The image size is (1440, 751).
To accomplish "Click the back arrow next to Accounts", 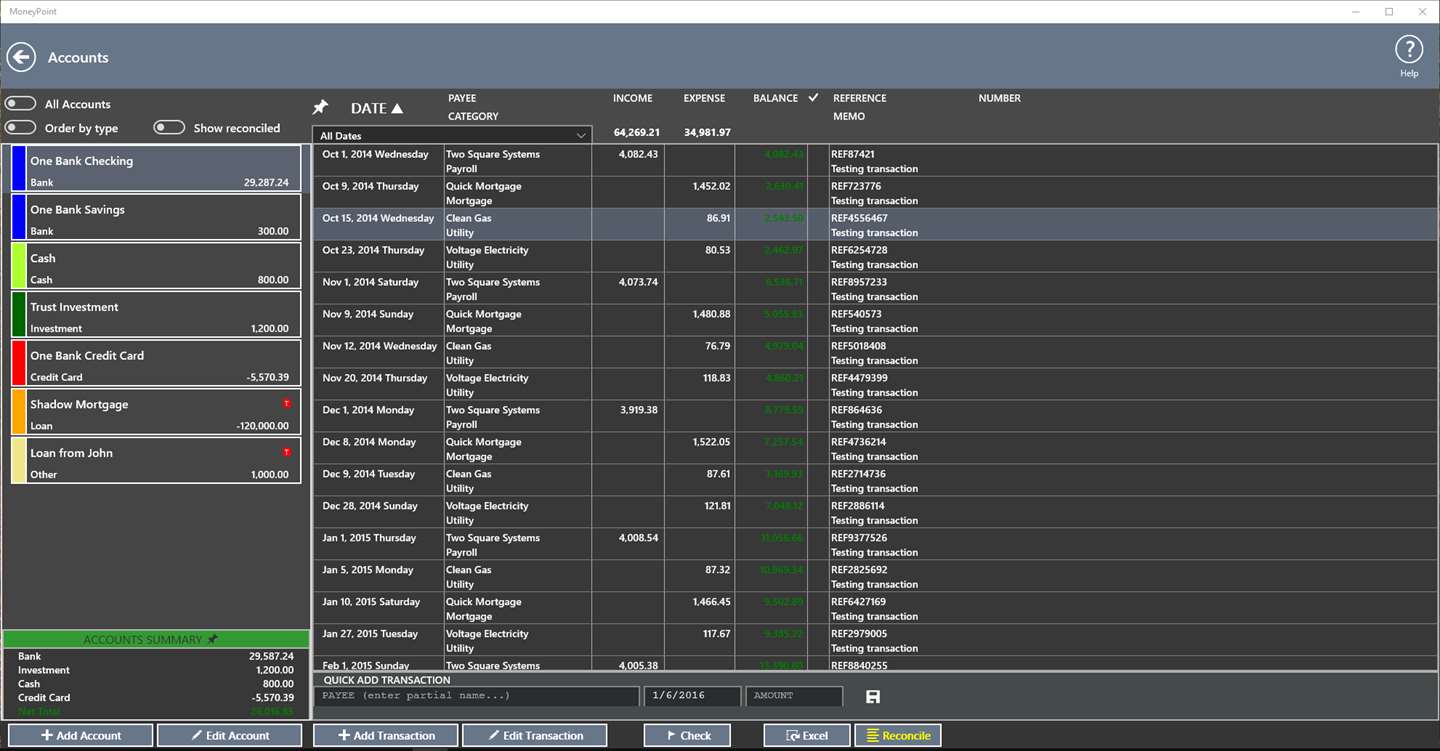I will [21, 57].
